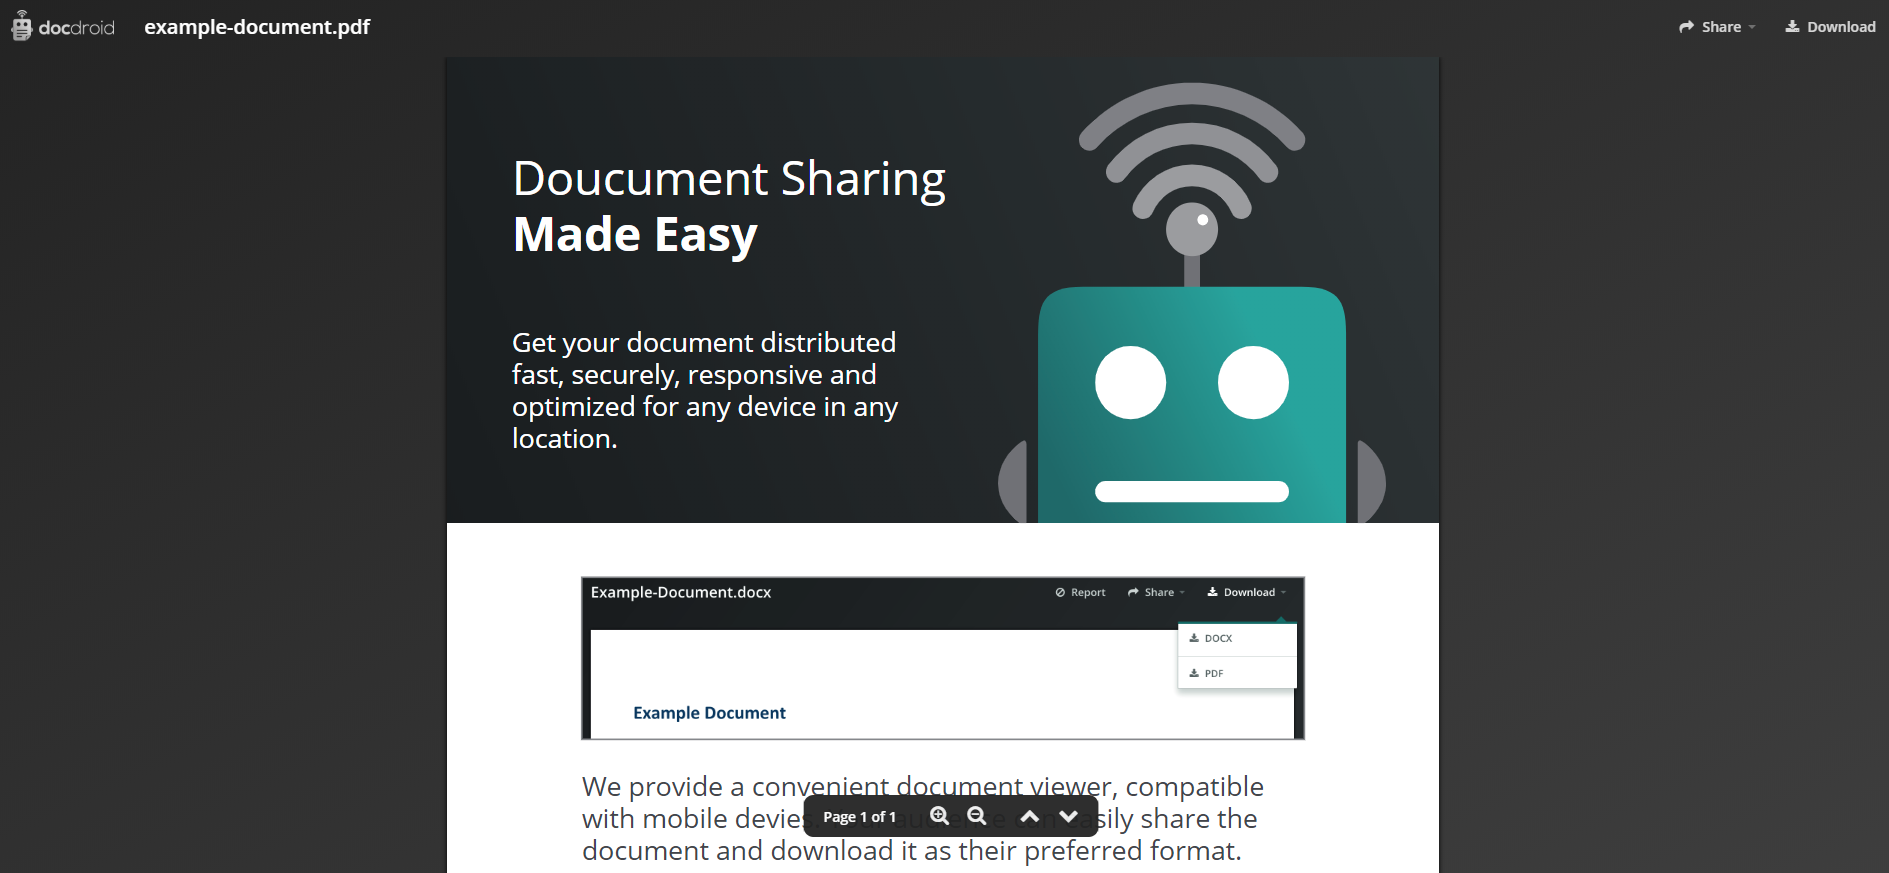The width and height of the screenshot is (1889, 873).
Task: Select the 'Example Document' blue heading
Action: 709,713
